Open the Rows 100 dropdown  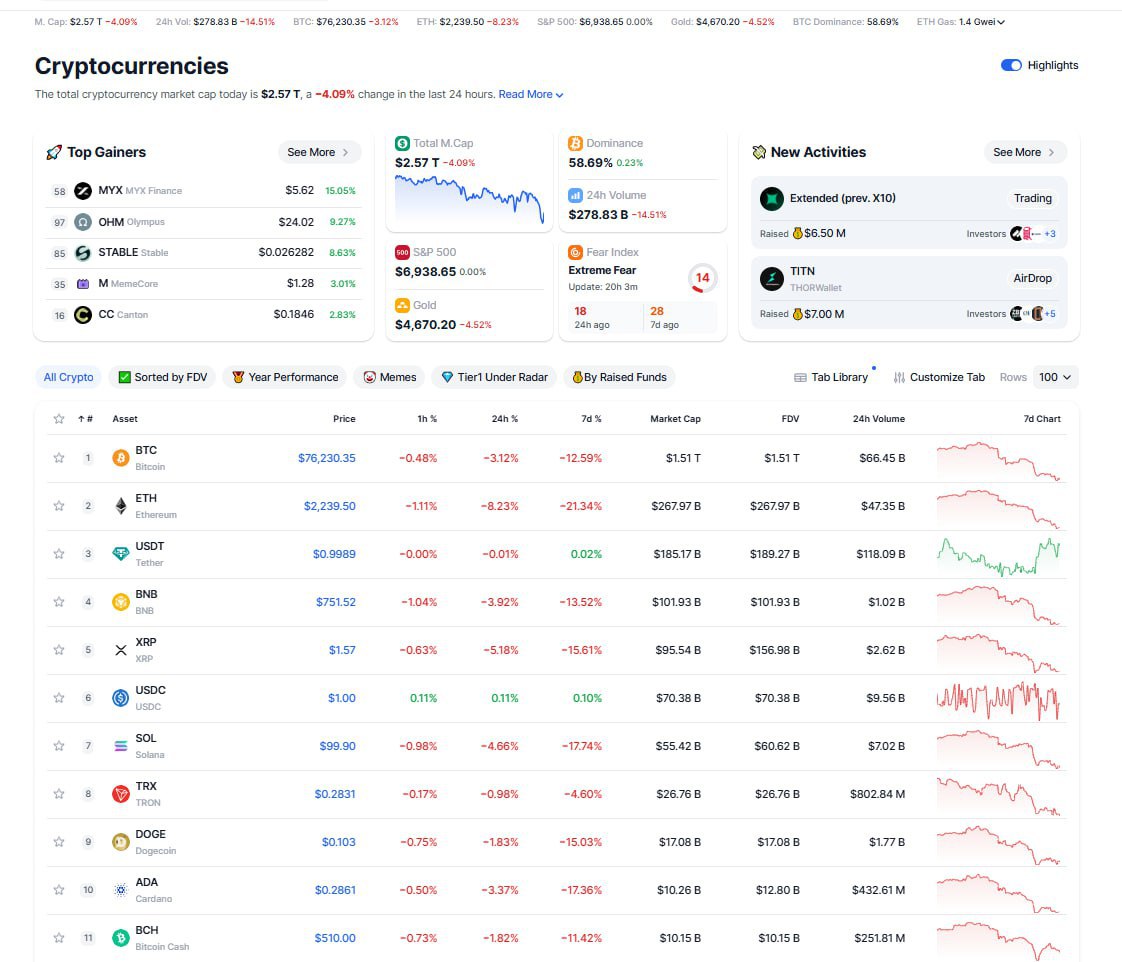pos(1055,377)
